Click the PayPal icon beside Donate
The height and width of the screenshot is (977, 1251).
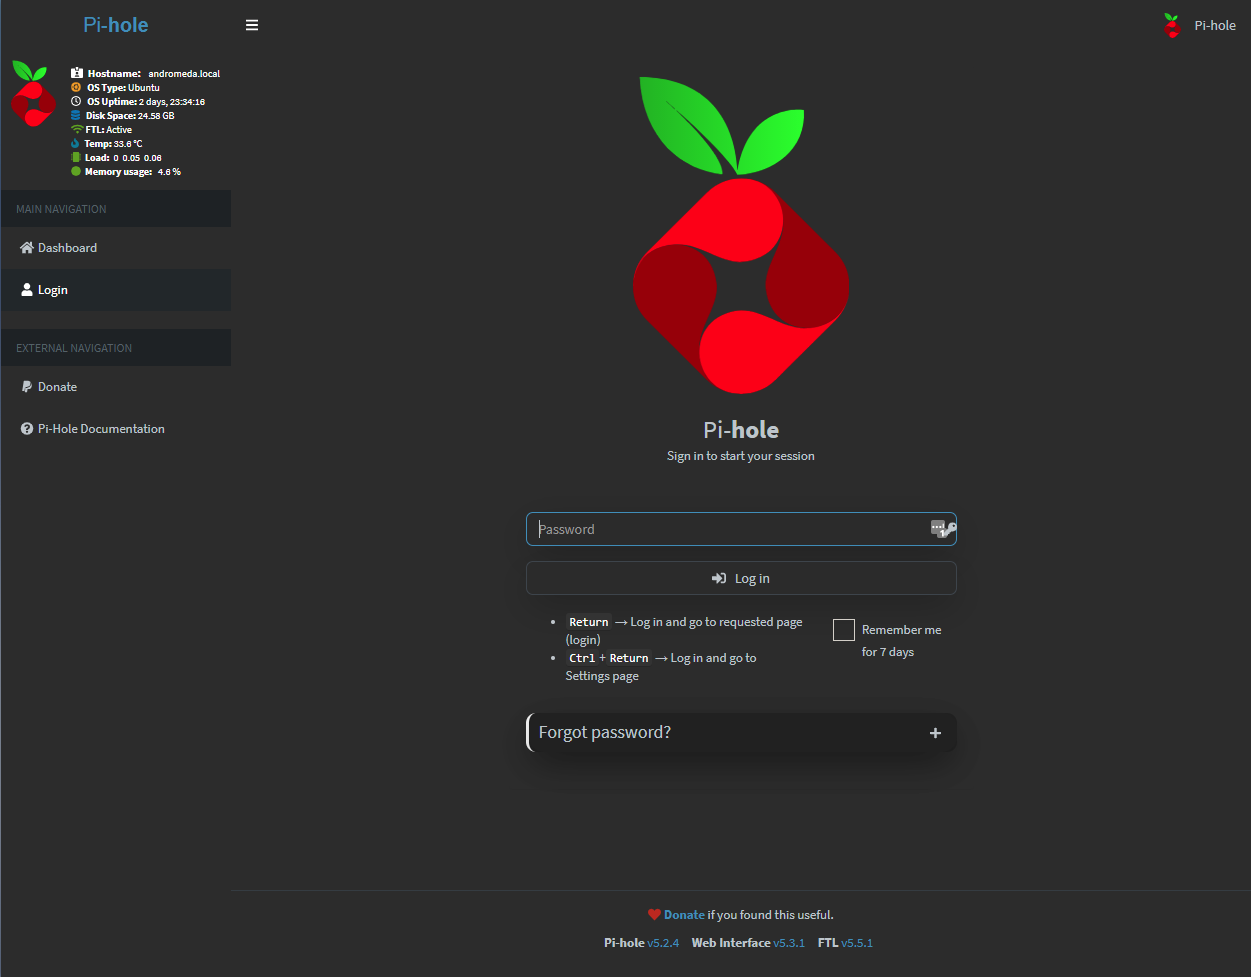tap(27, 387)
